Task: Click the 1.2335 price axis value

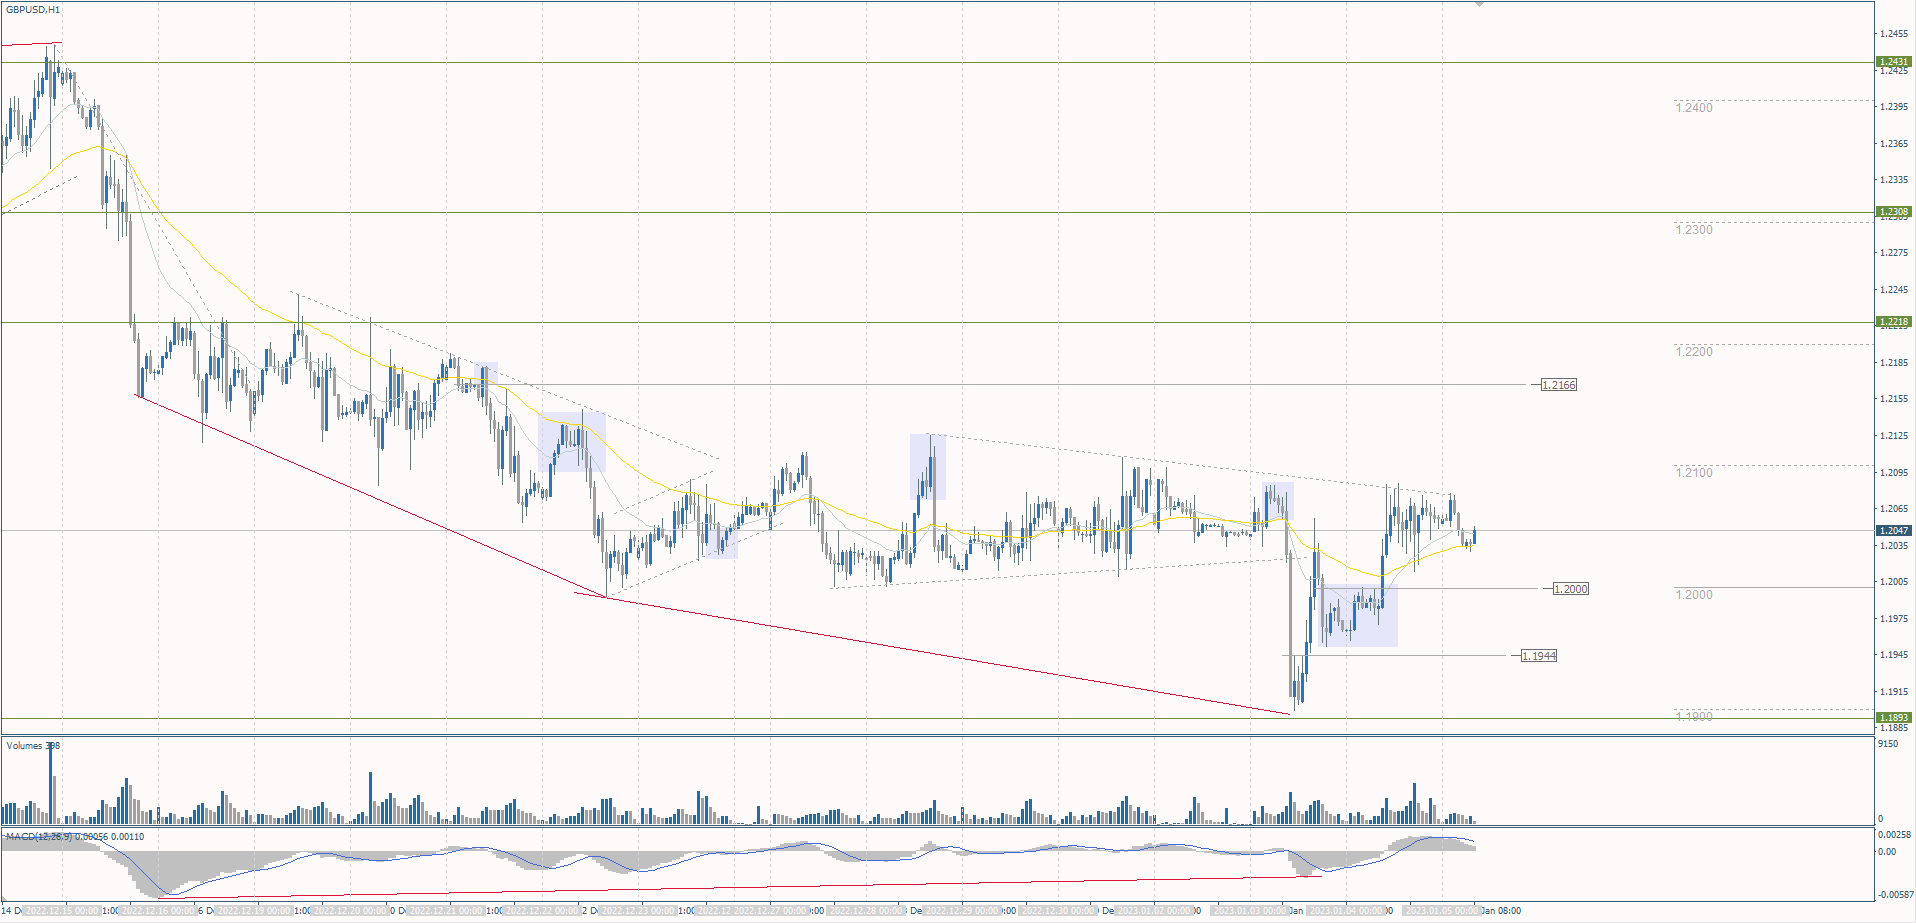Action: click(1894, 180)
